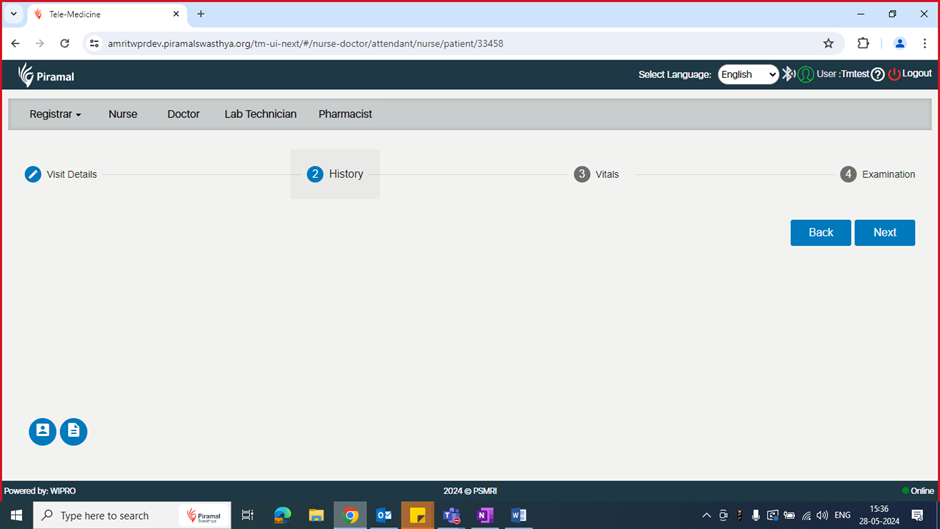Open Microsoft Teams from taskbar
This screenshot has width=940, height=529.
[x=451, y=515]
